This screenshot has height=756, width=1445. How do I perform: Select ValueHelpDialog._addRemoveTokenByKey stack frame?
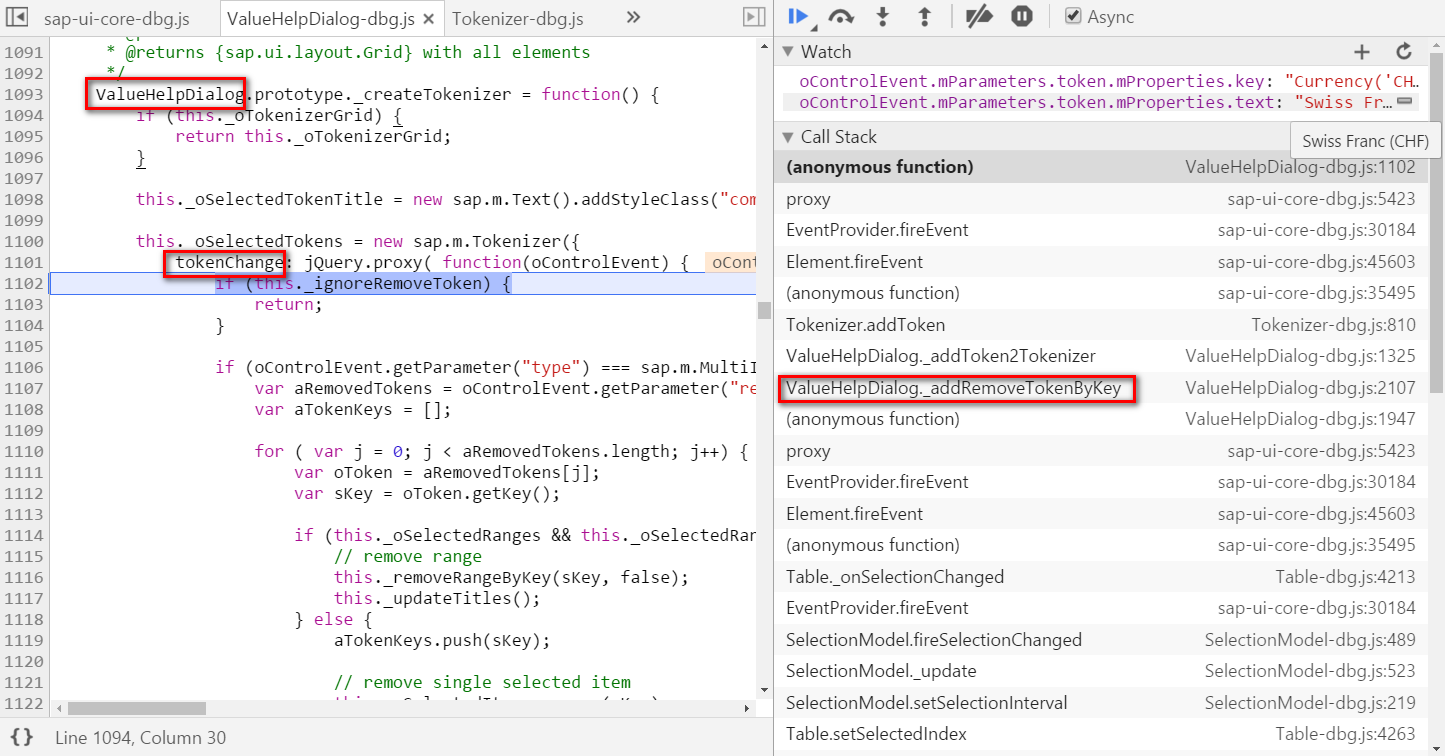[1101, 388]
